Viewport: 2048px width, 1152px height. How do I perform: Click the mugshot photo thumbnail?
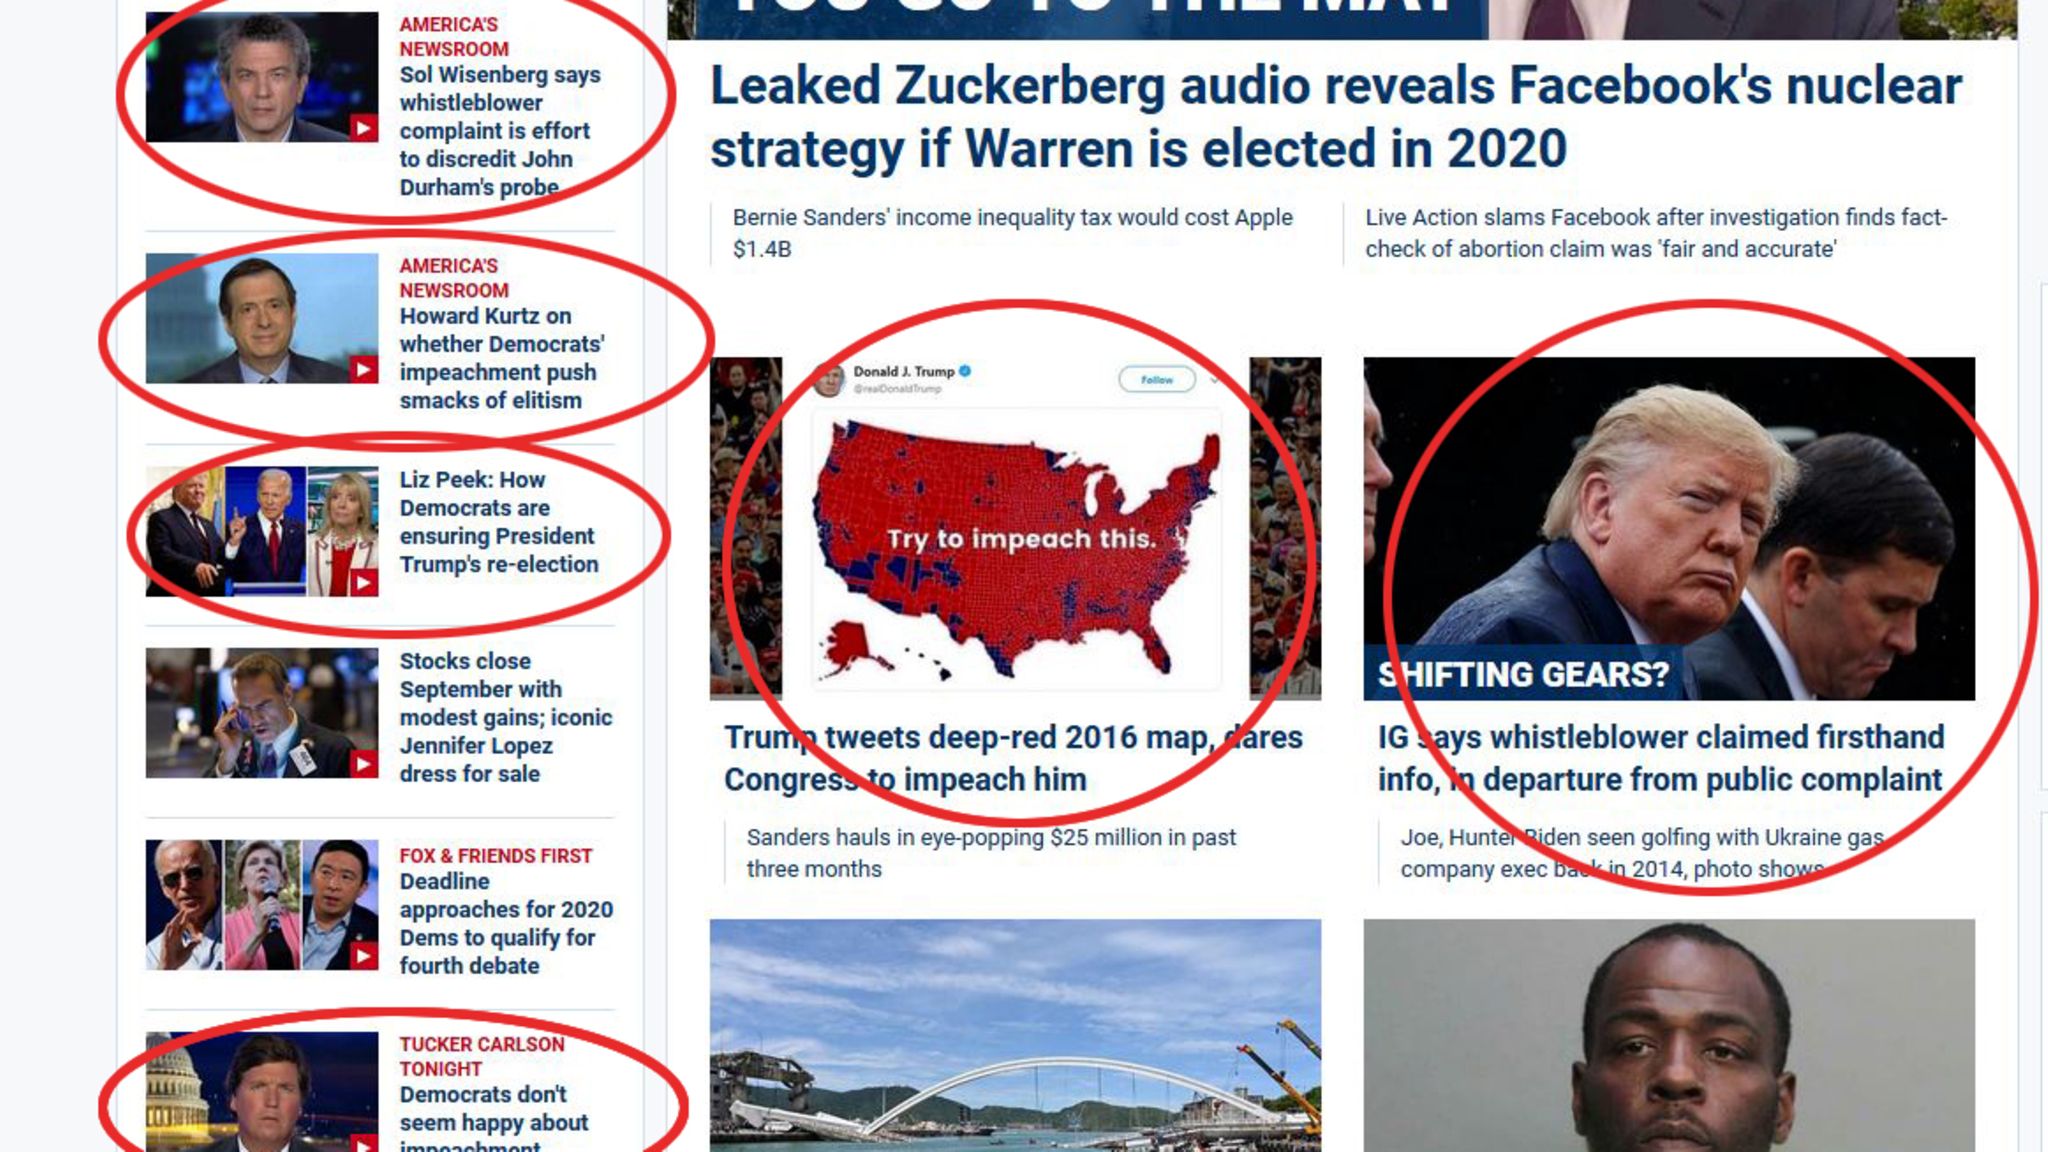coord(1669,1035)
